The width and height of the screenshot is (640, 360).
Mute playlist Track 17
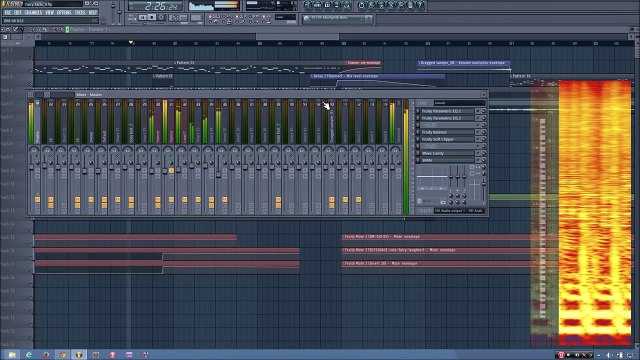pos(31,271)
